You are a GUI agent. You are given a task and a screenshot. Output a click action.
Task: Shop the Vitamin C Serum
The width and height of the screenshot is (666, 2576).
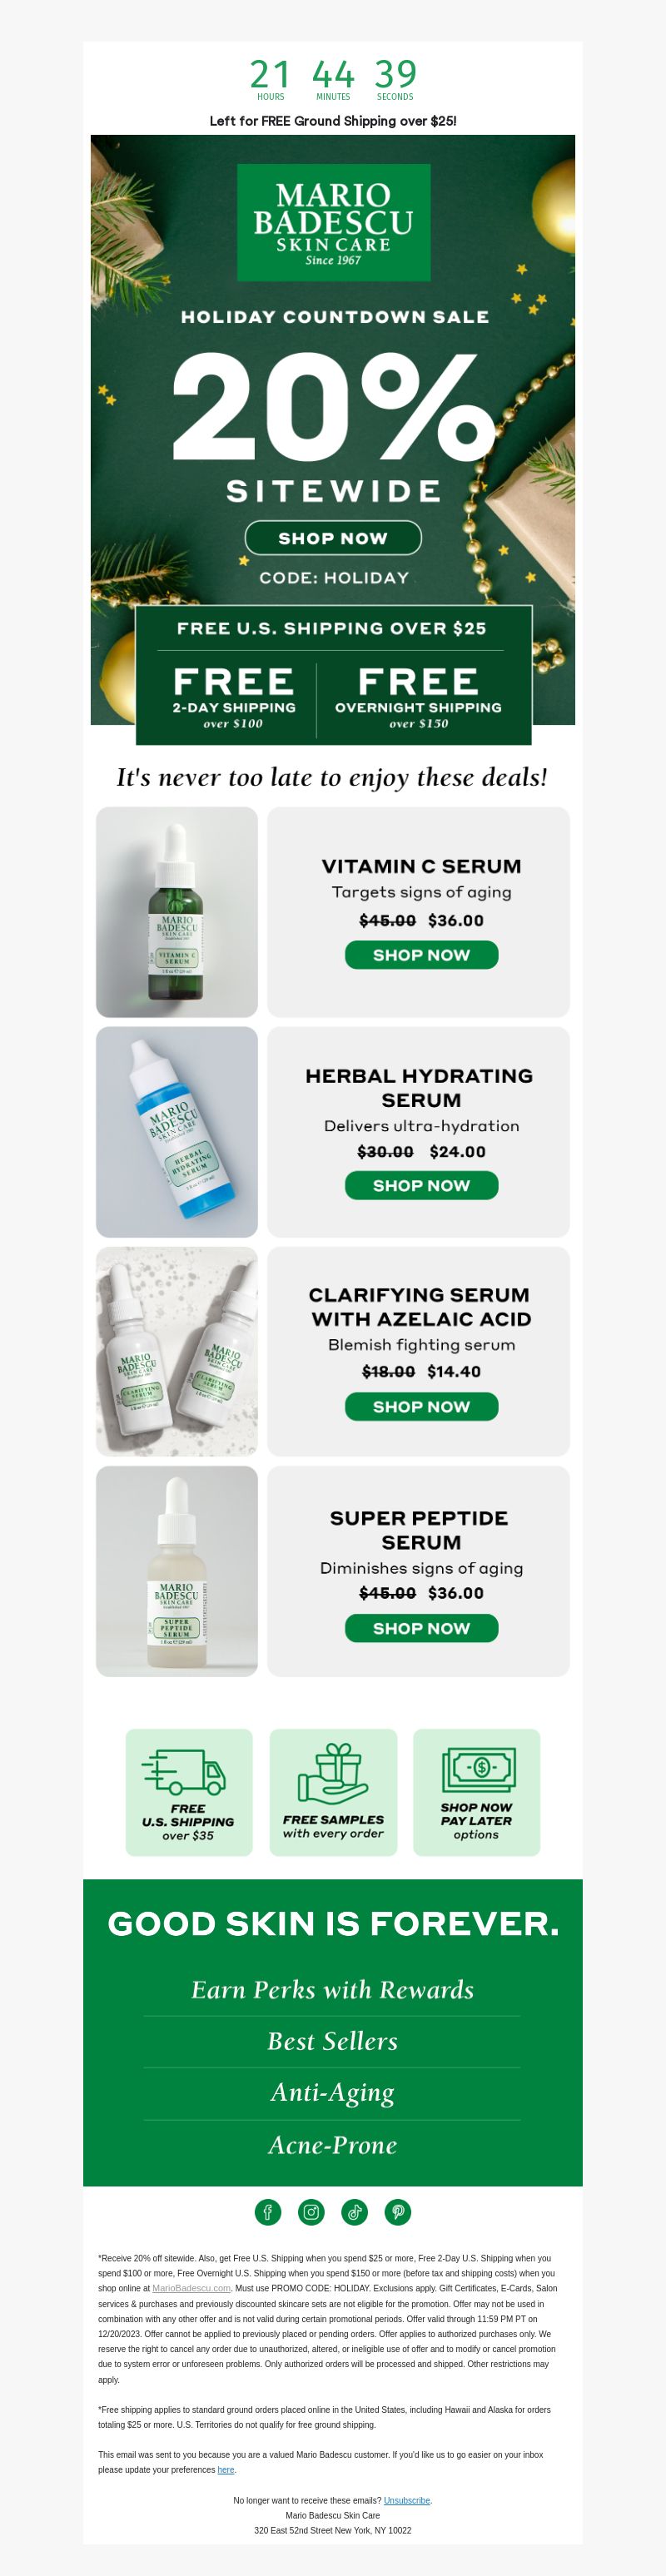[421, 955]
